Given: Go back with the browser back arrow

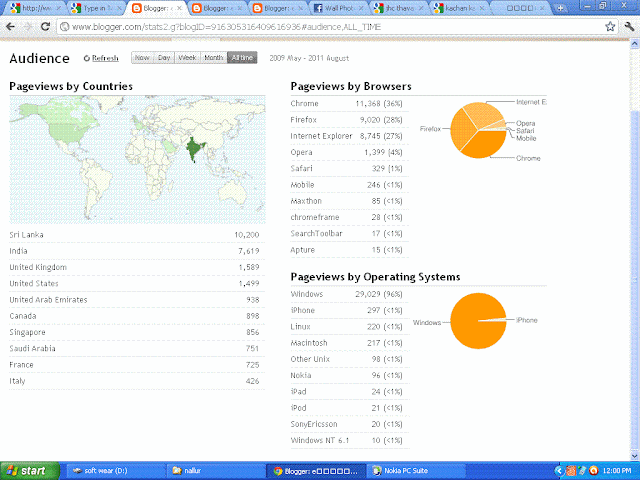Looking at the screenshot, I should pos(11,27).
